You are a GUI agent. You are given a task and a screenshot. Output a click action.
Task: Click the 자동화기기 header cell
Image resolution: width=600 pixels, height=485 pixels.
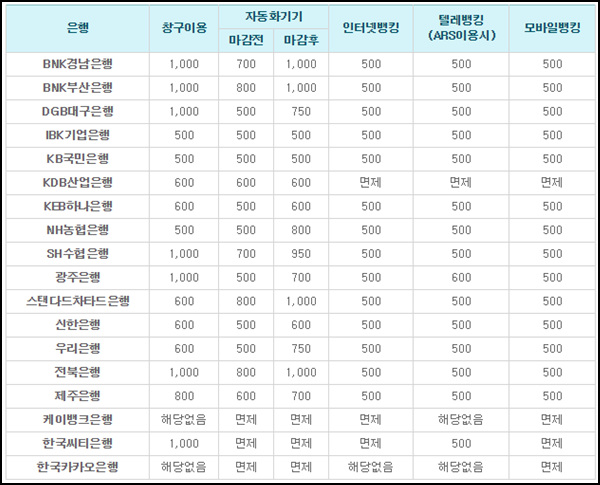(274, 16)
